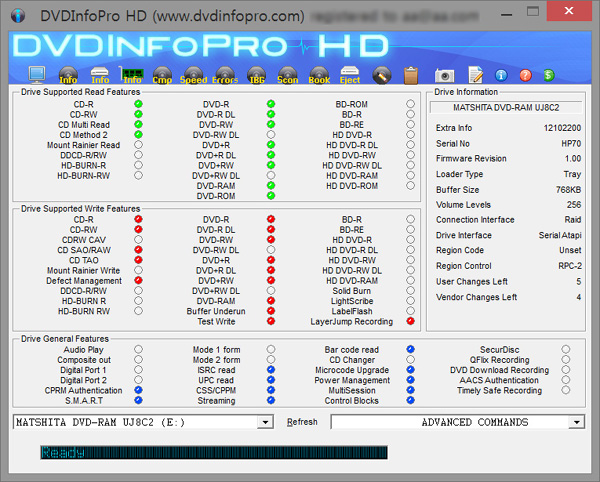This screenshot has width=600, height=482.
Task: Click the Region Control value RPC-2
Action: pos(570,266)
